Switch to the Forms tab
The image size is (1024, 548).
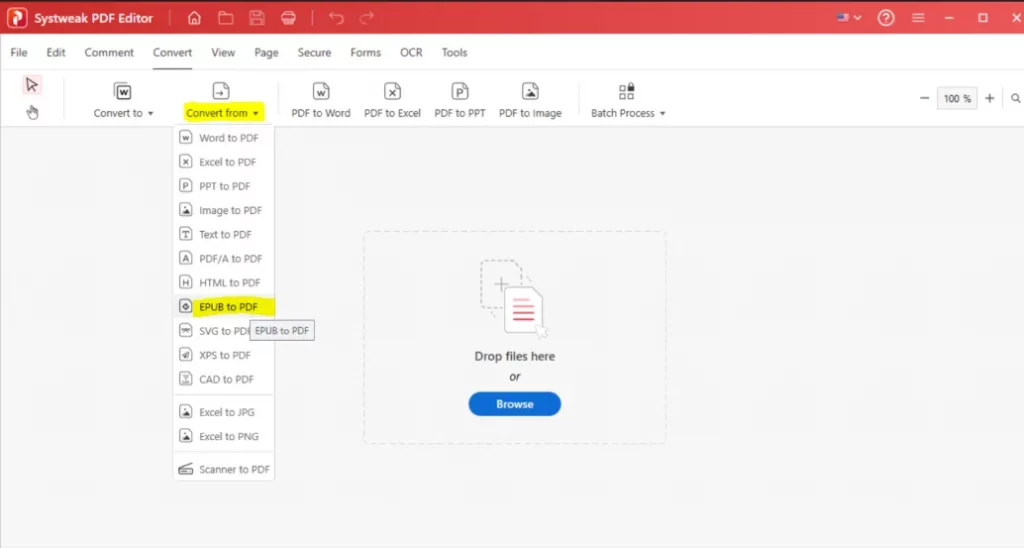coord(365,52)
